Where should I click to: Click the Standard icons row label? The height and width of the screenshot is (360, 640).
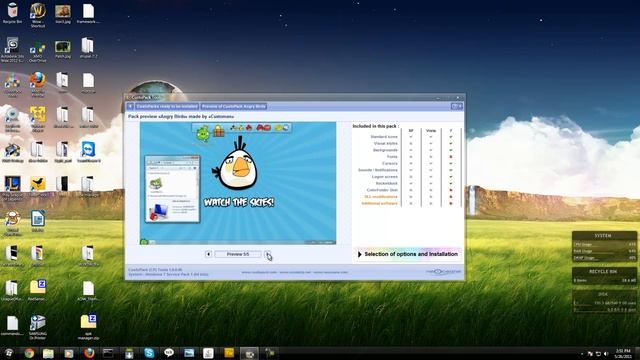[384, 137]
